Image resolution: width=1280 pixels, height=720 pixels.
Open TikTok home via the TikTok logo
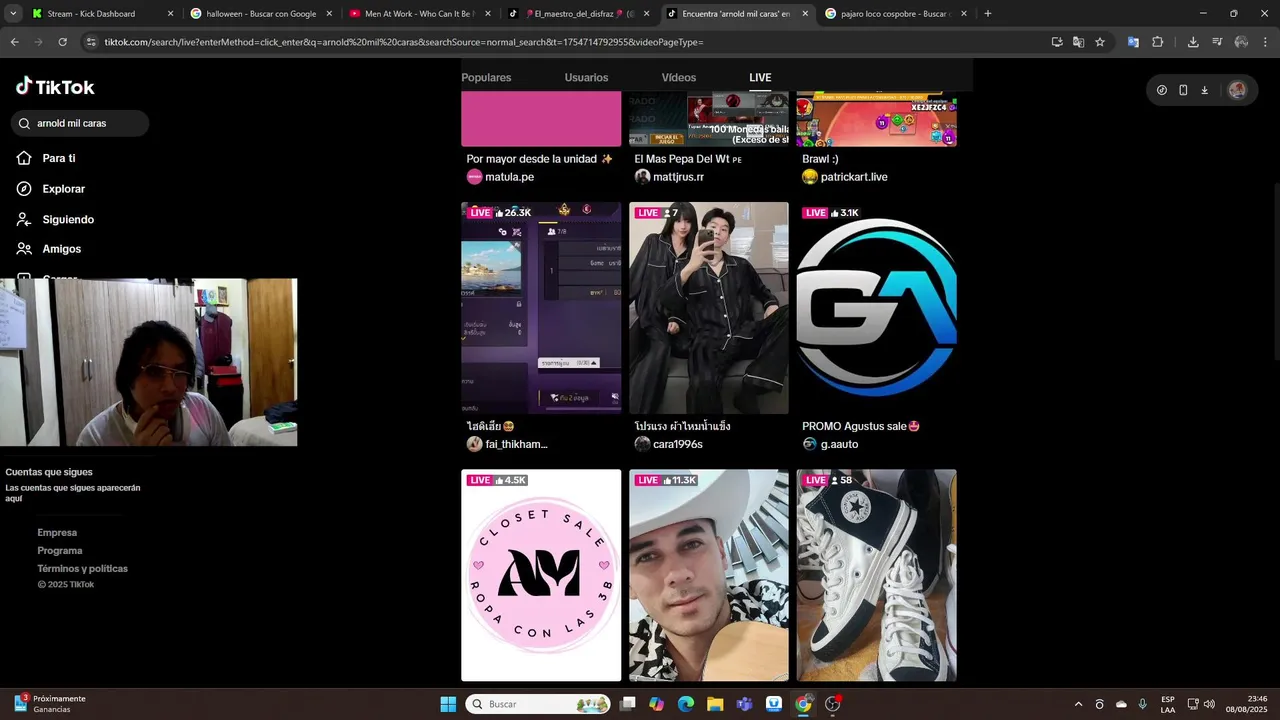click(55, 87)
